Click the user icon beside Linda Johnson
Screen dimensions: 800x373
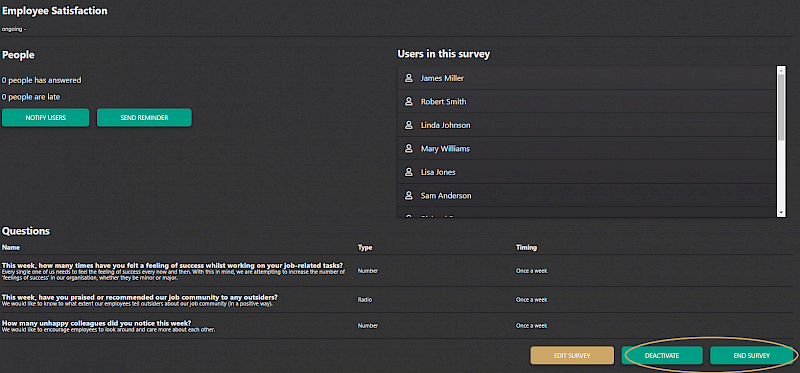[x=408, y=125]
